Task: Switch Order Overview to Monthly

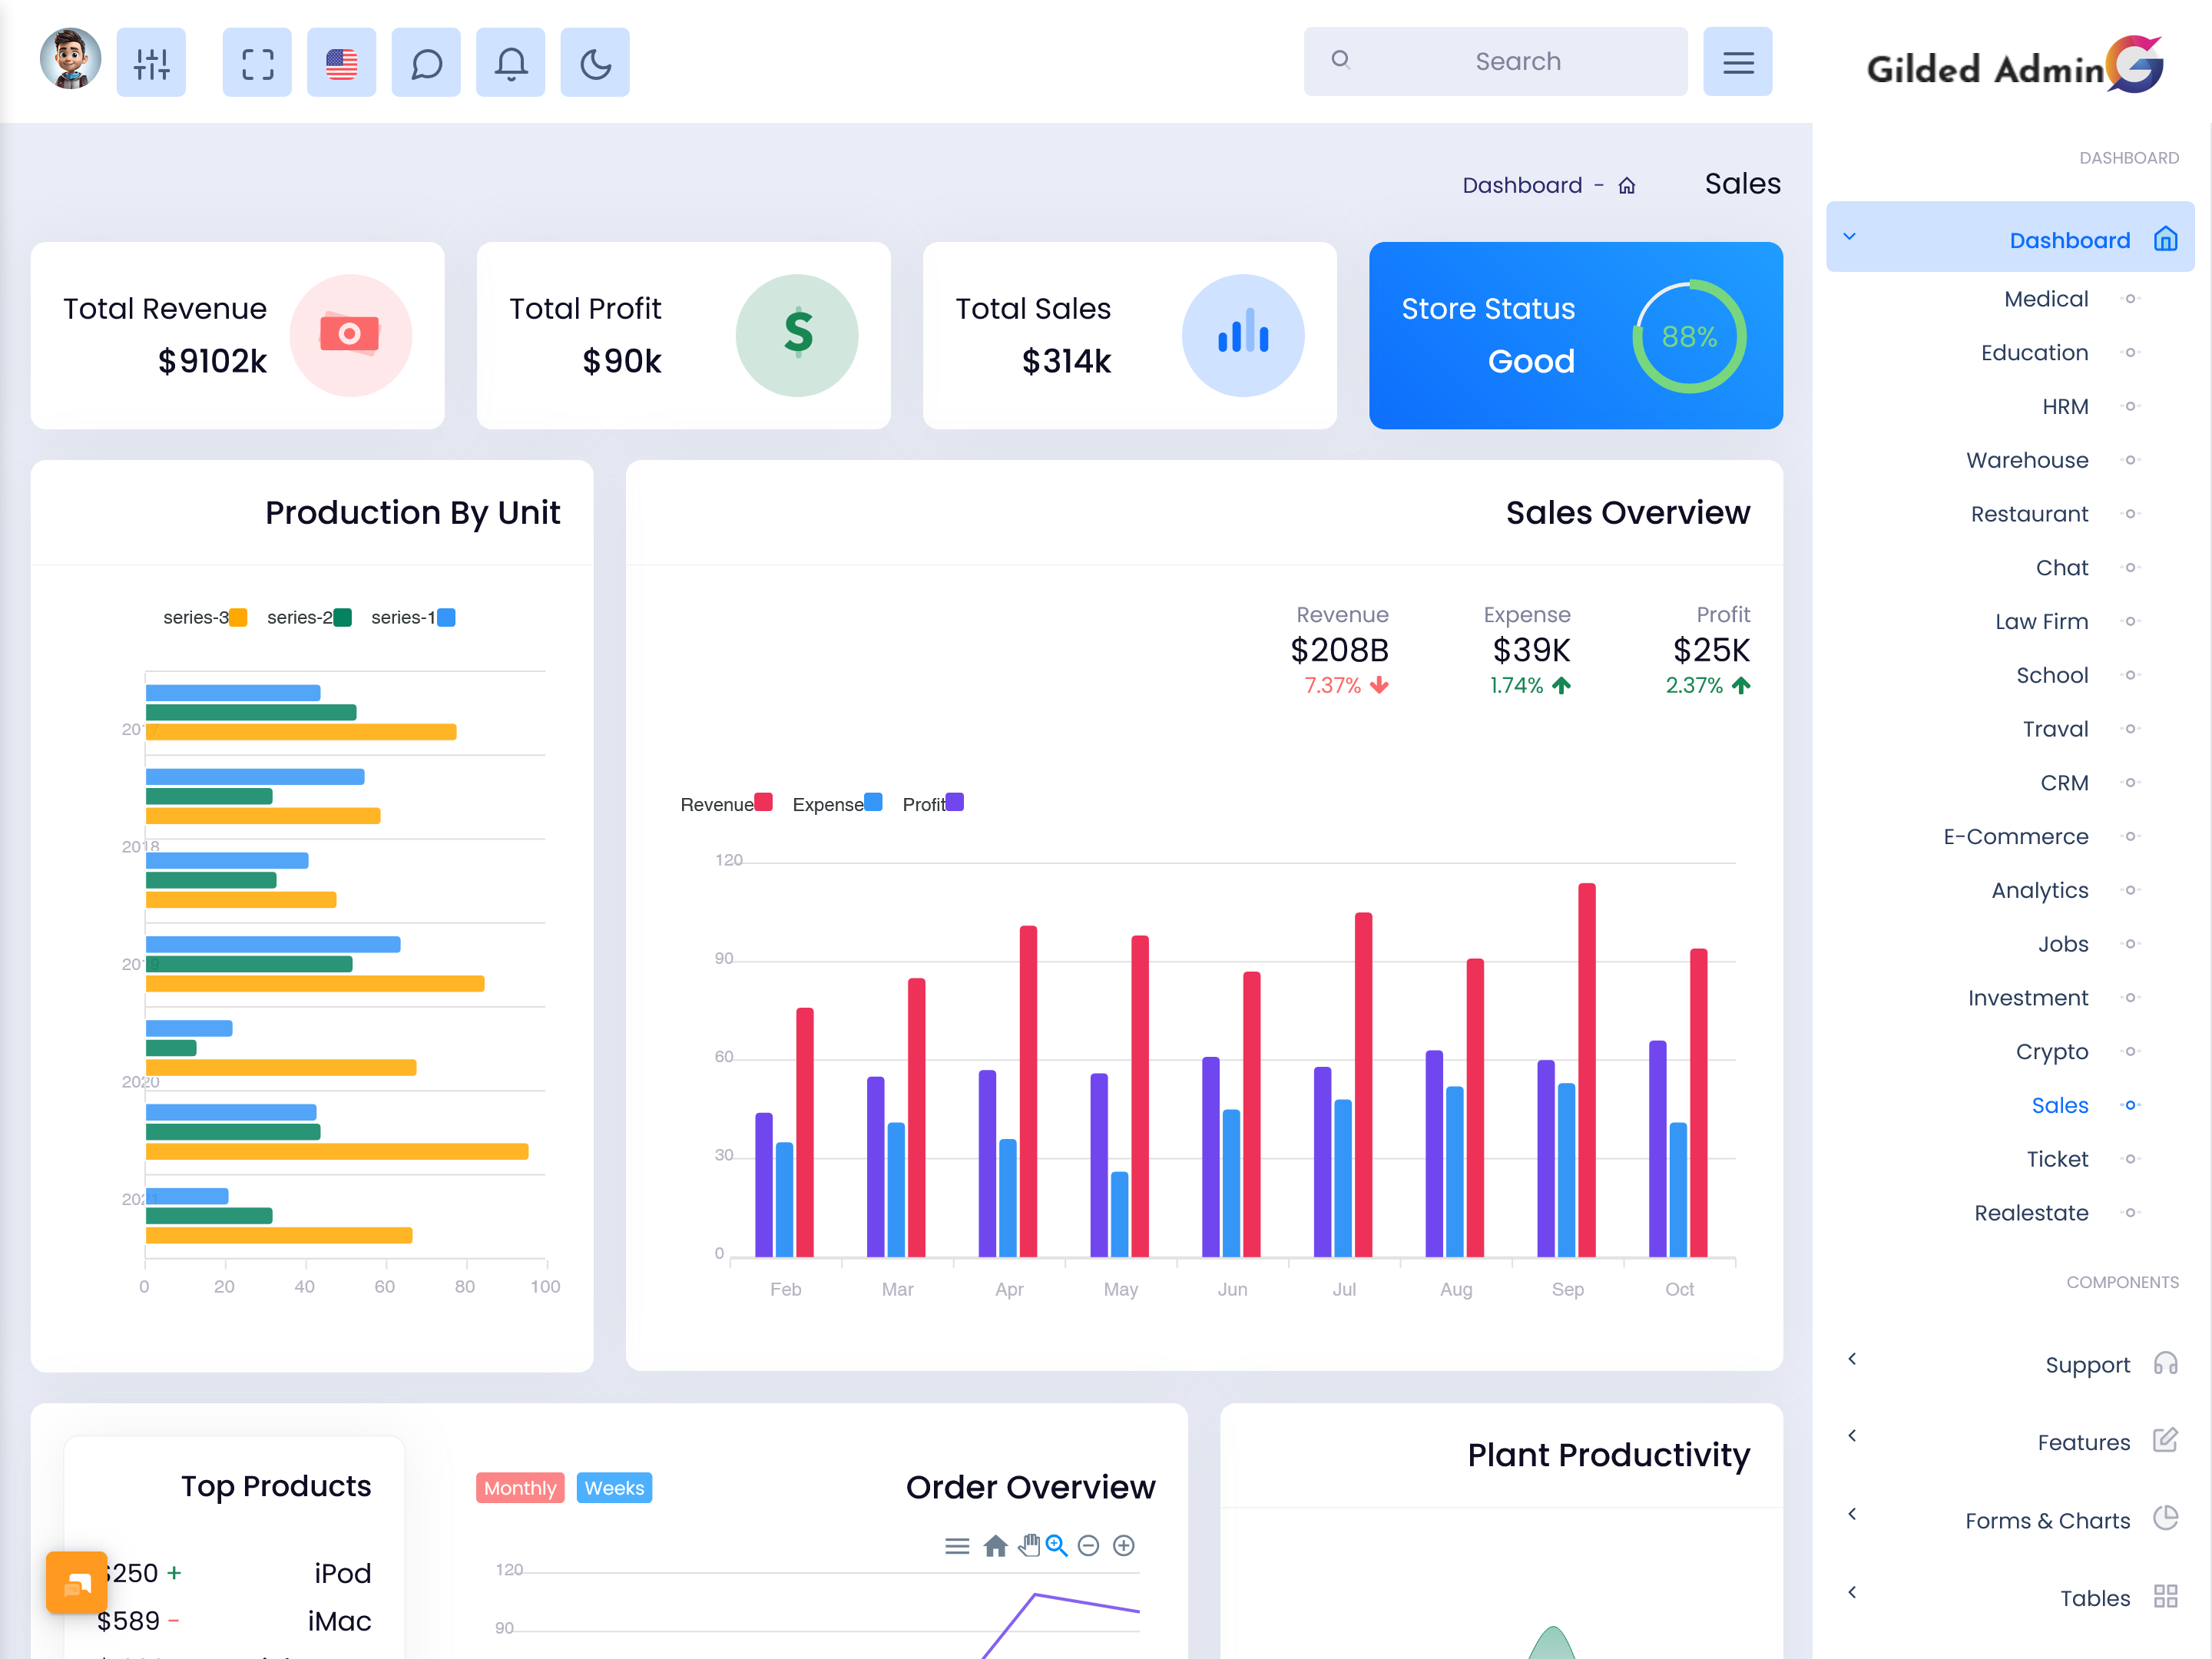Action: [520, 1488]
